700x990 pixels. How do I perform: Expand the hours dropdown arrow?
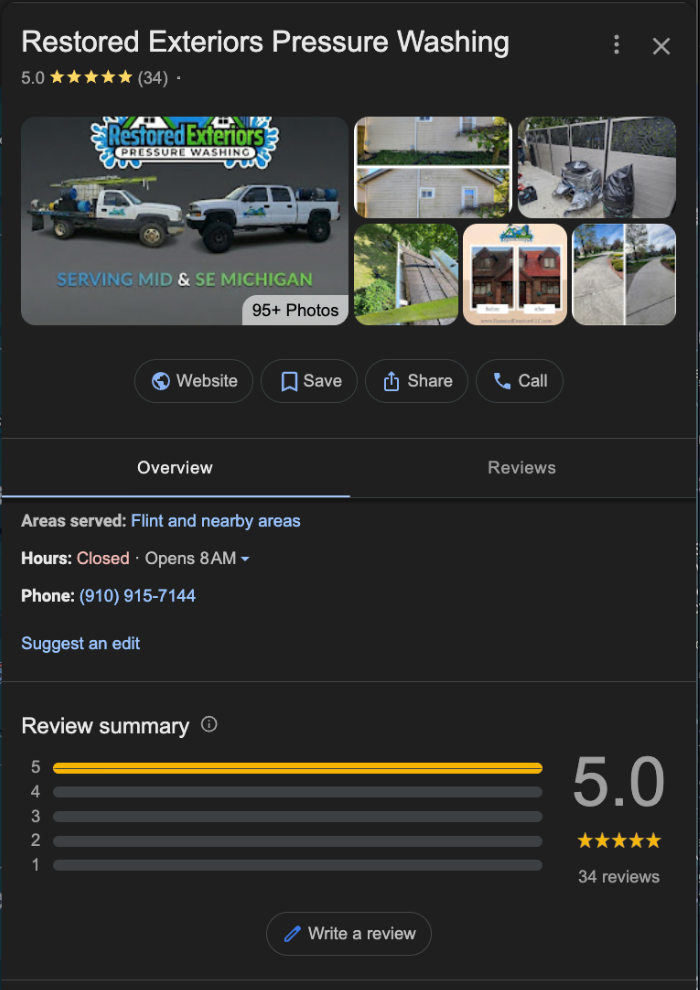click(x=245, y=559)
